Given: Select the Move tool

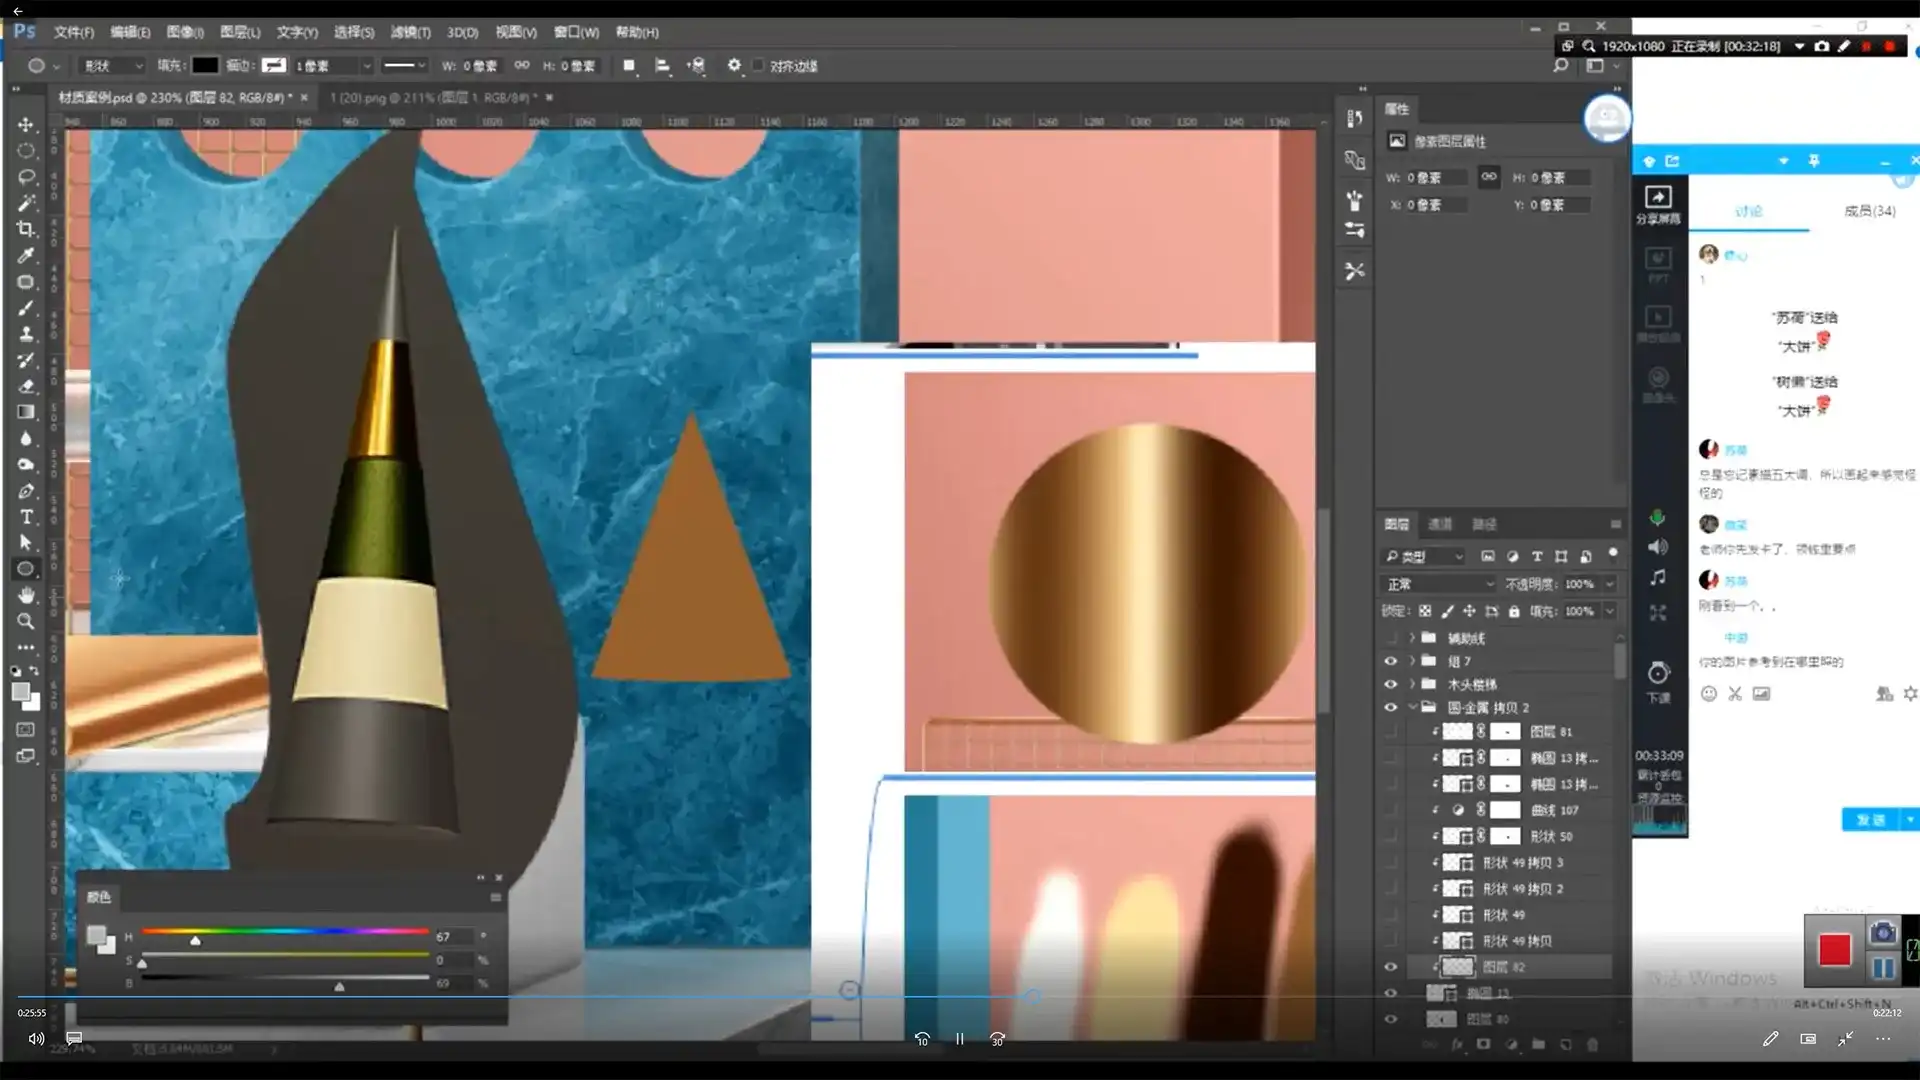Looking at the screenshot, I should [26, 125].
